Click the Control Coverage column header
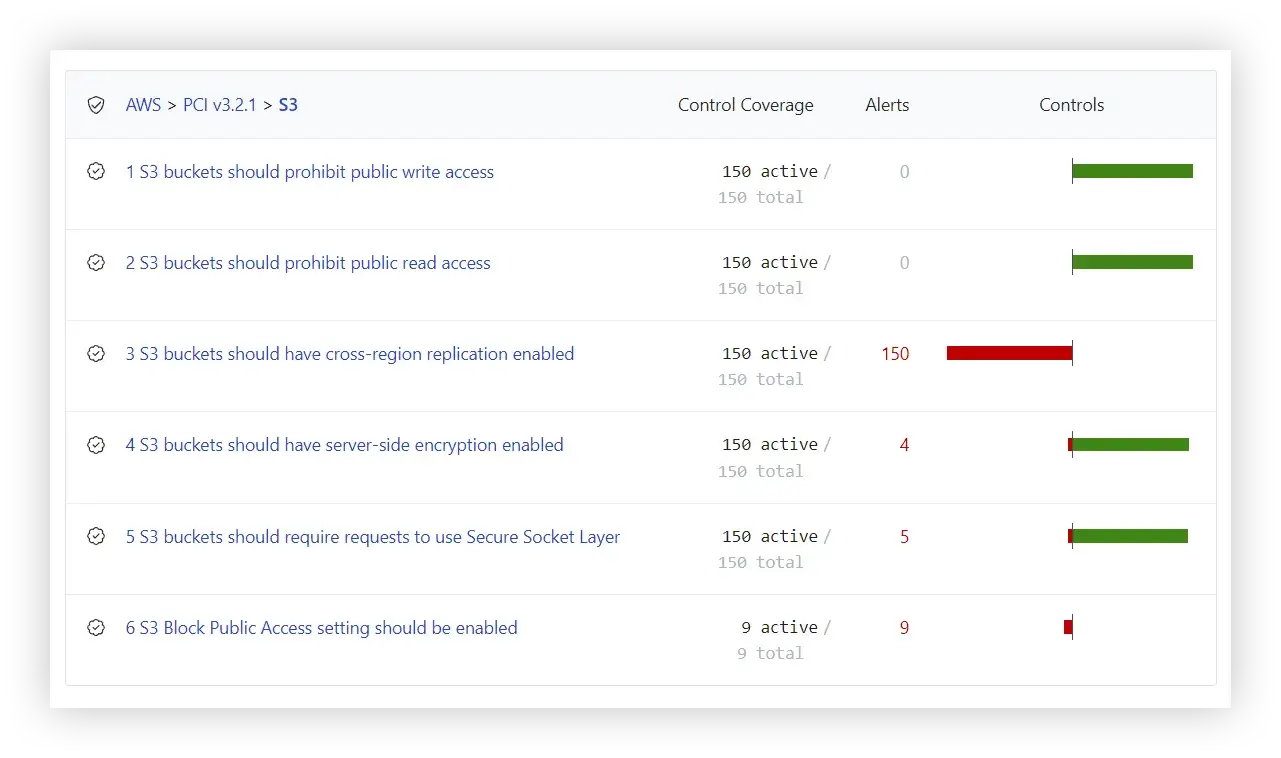Image resolution: width=1281 pixels, height=758 pixels. [746, 105]
